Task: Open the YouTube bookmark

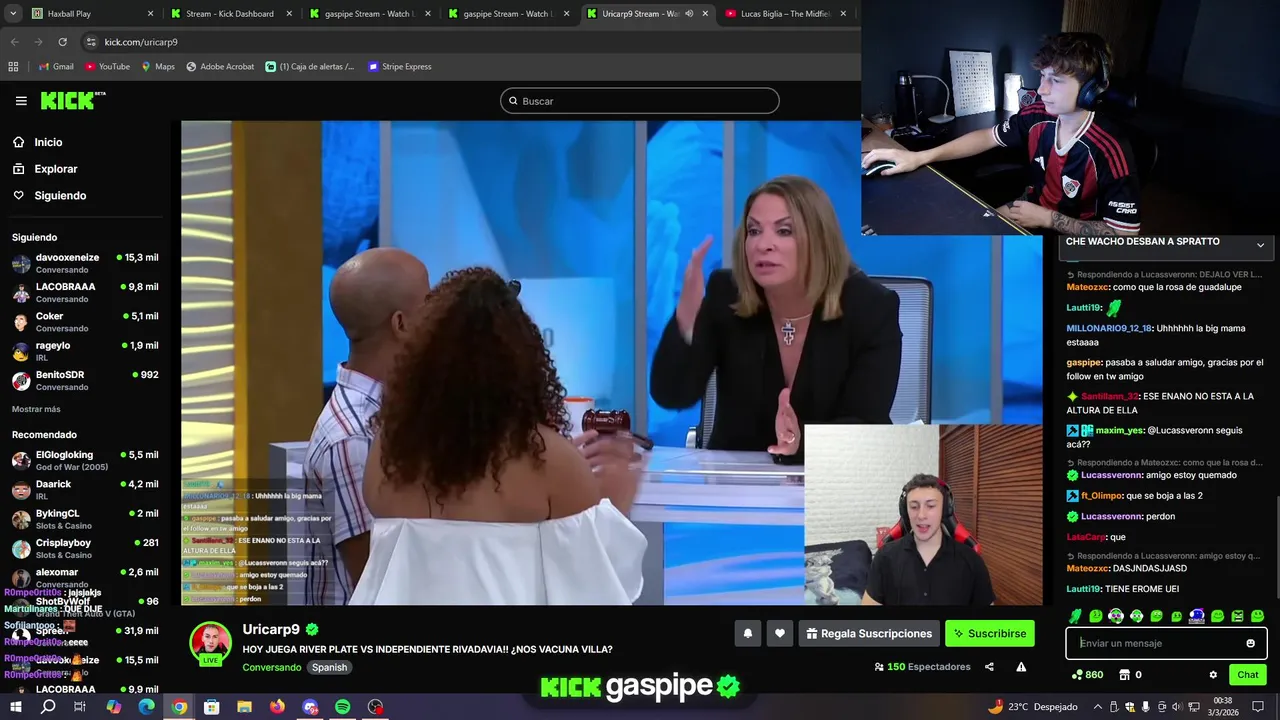Action: [x=107, y=67]
